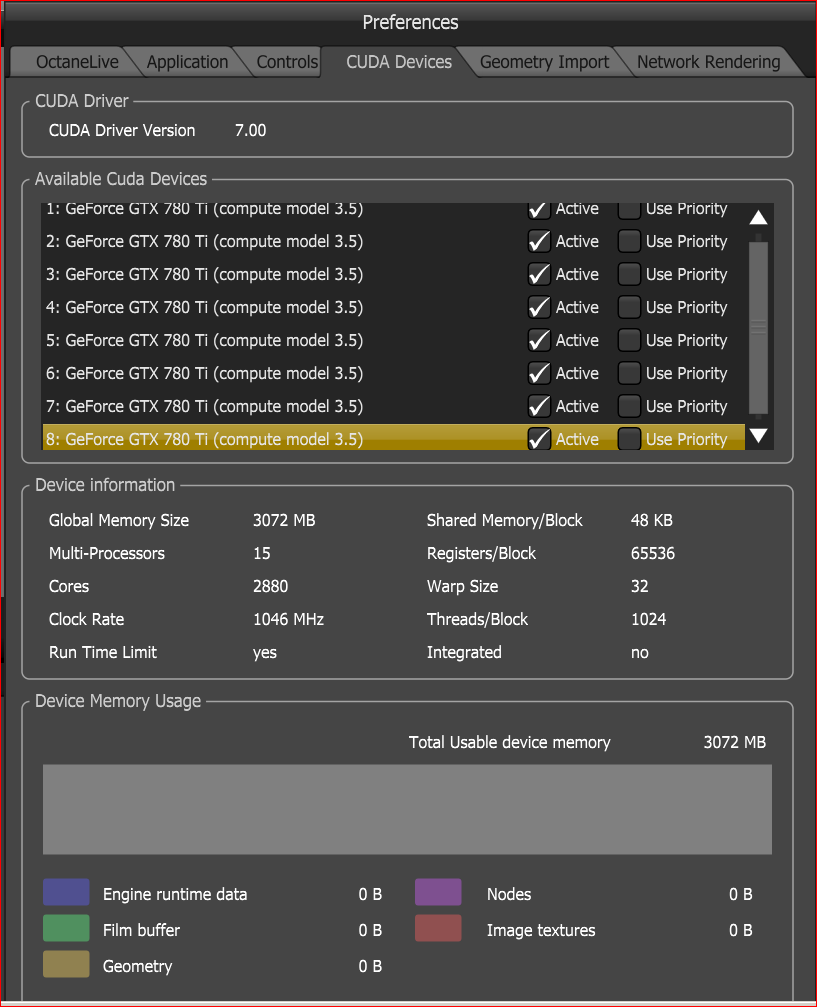Click CUDA Driver Version value 7.00
Image resolution: width=817 pixels, height=1007 pixels.
[x=250, y=130]
